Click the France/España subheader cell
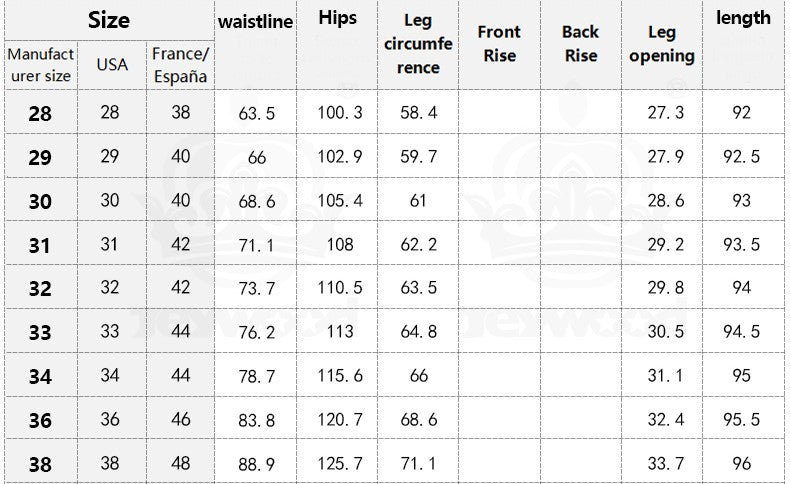 180,65
